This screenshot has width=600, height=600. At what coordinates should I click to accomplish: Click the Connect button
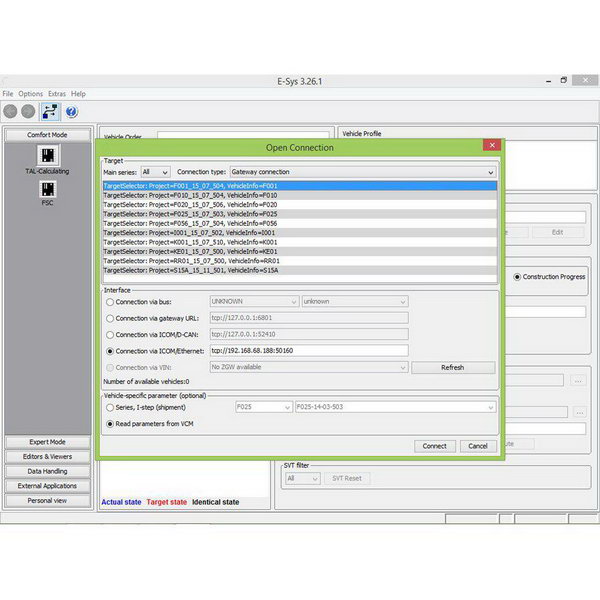[x=435, y=446]
